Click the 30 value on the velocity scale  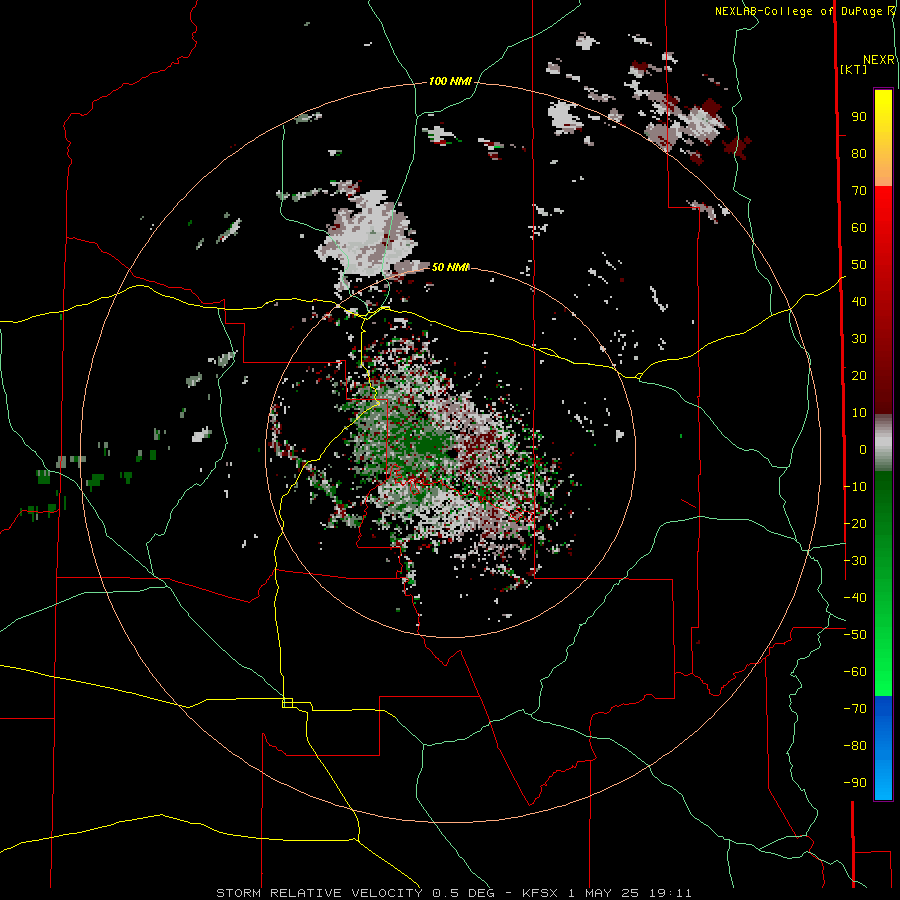(859, 339)
